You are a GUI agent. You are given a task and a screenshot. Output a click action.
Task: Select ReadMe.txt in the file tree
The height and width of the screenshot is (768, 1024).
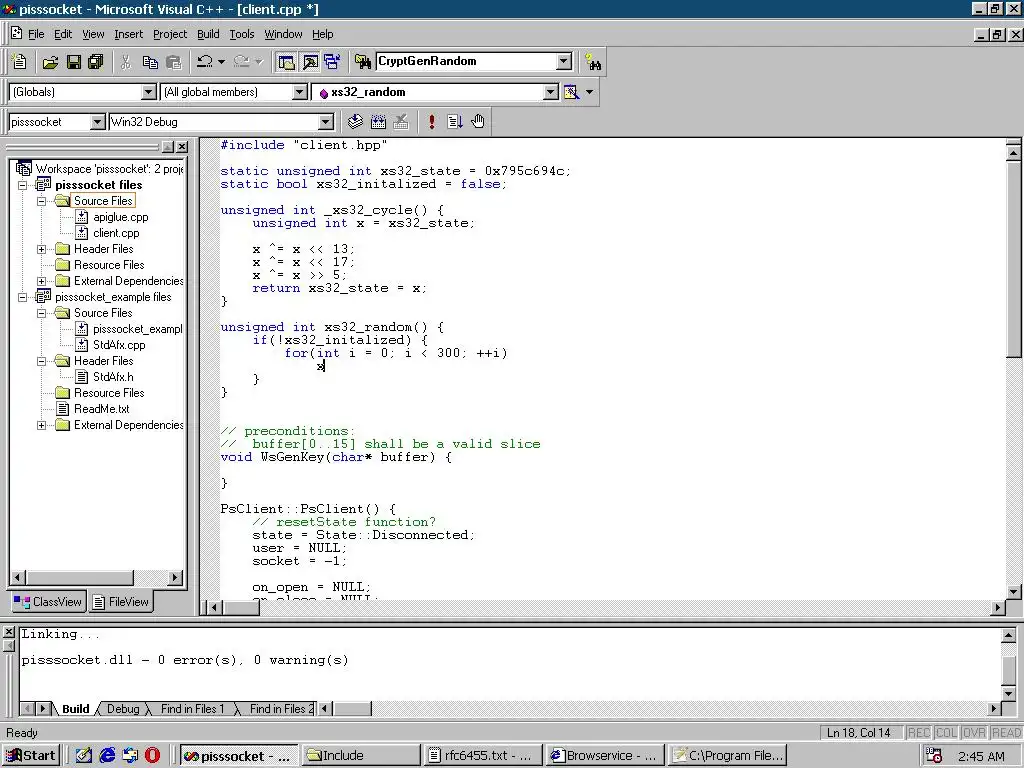(101, 409)
